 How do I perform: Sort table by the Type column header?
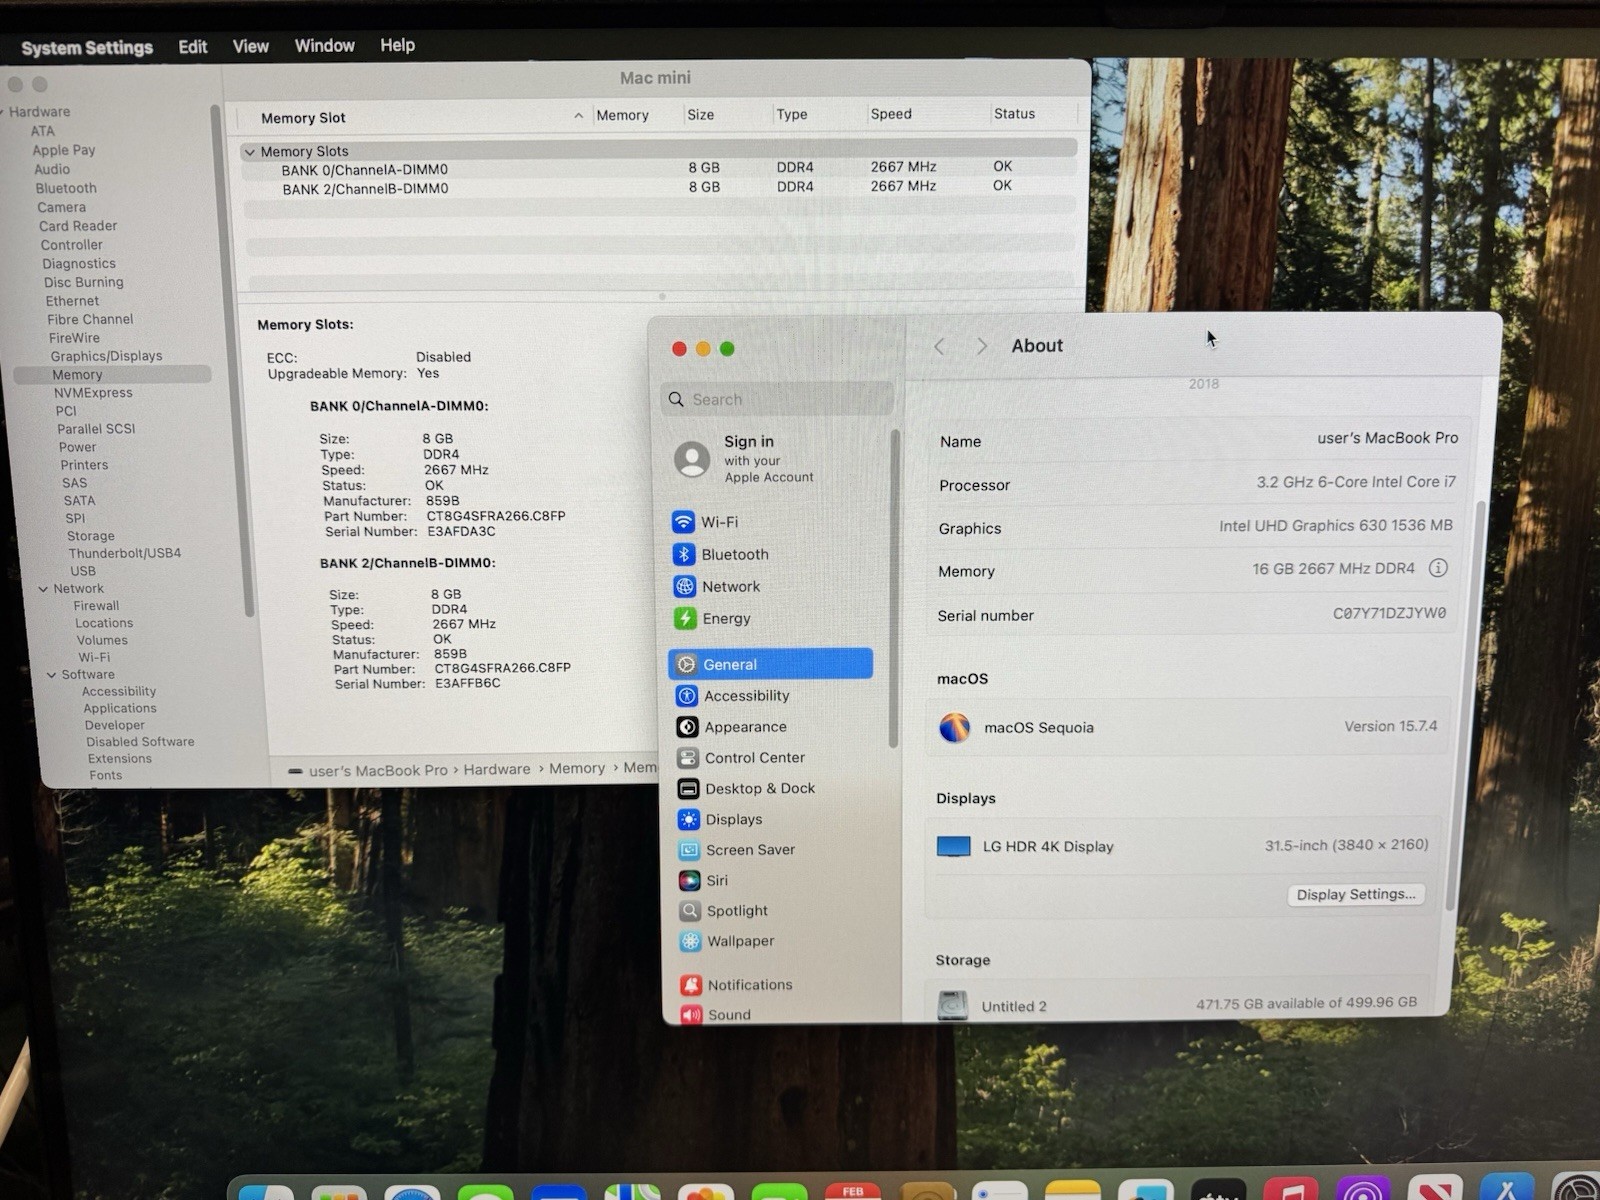point(792,115)
